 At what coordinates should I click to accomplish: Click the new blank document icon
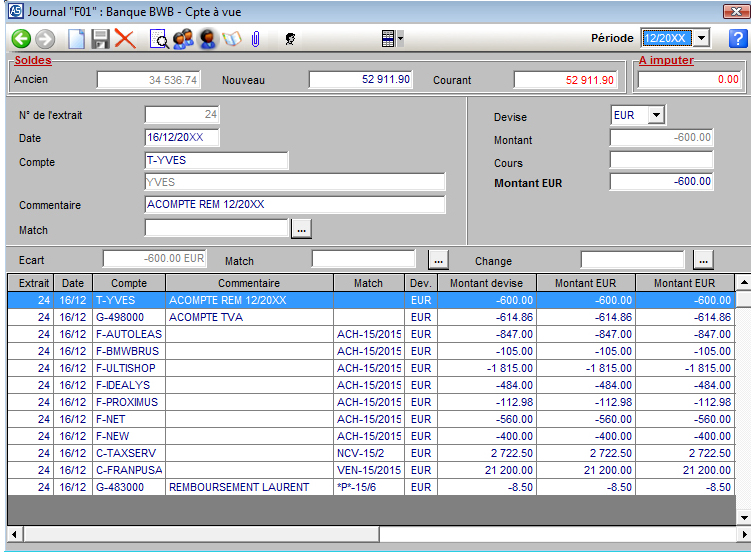[x=77, y=39]
